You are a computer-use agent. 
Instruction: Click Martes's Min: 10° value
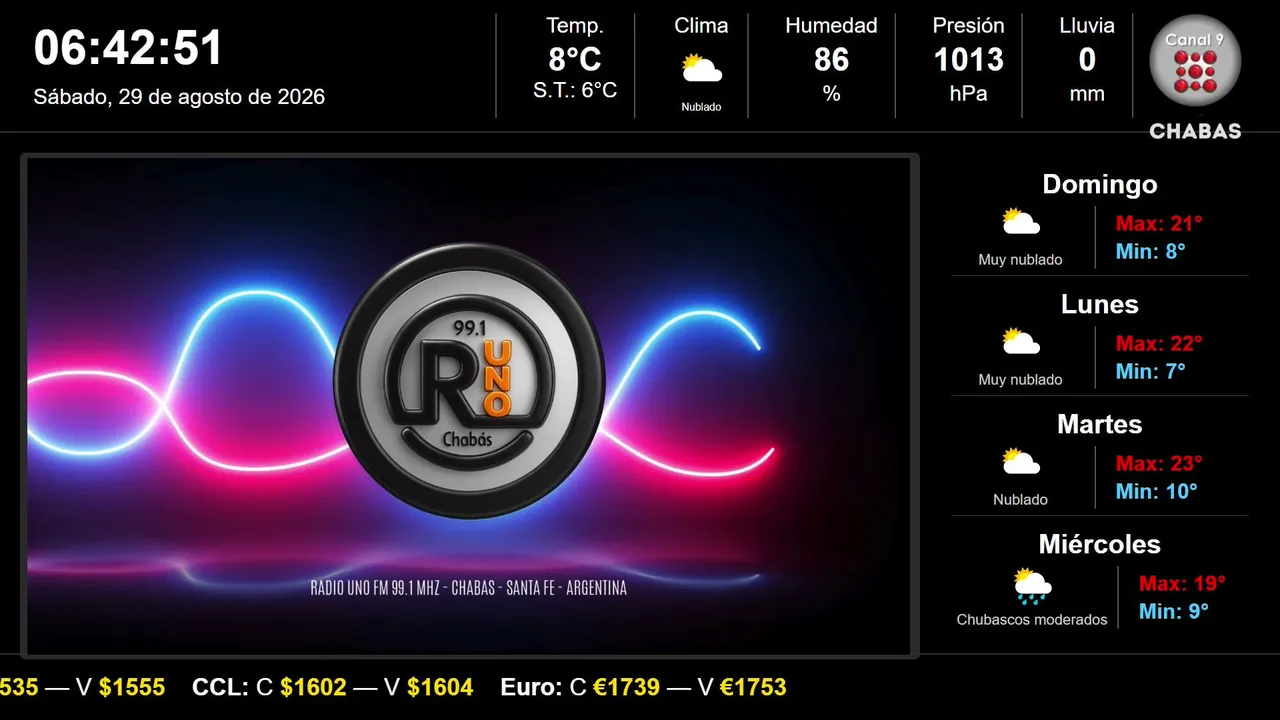point(1157,491)
